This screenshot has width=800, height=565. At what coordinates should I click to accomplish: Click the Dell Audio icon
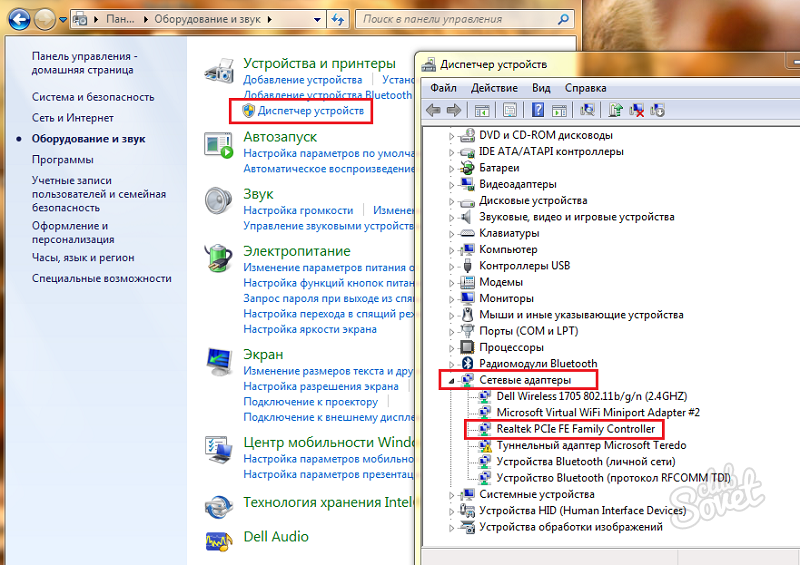pos(219,542)
